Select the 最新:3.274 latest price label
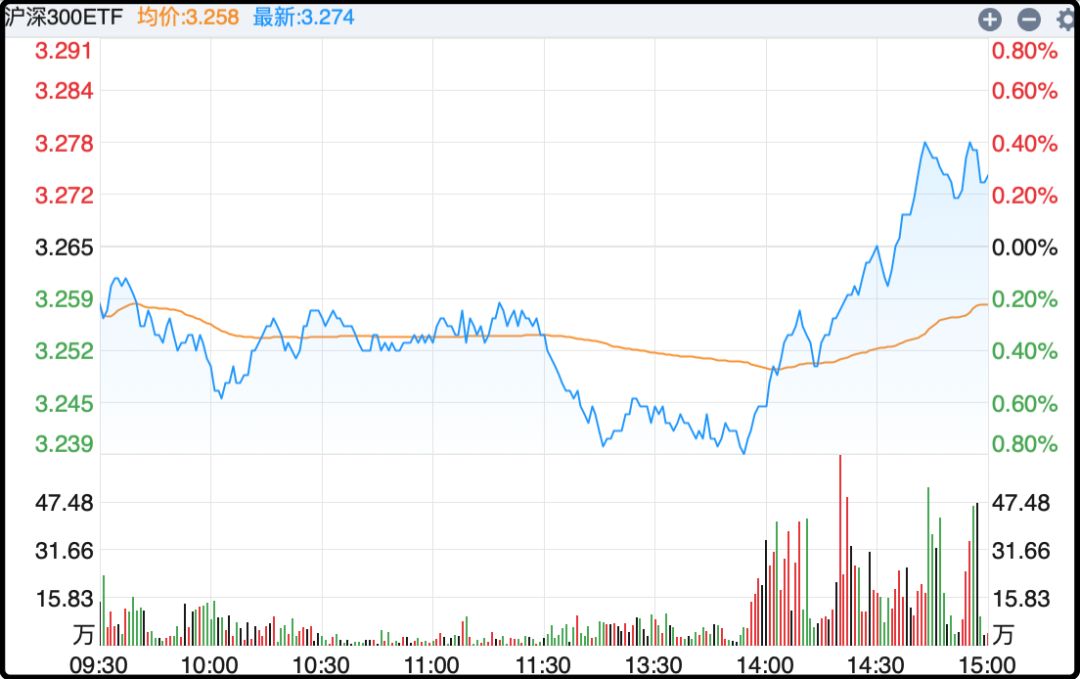This screenshot has width=1080, height=679. [x=303, y=17]
